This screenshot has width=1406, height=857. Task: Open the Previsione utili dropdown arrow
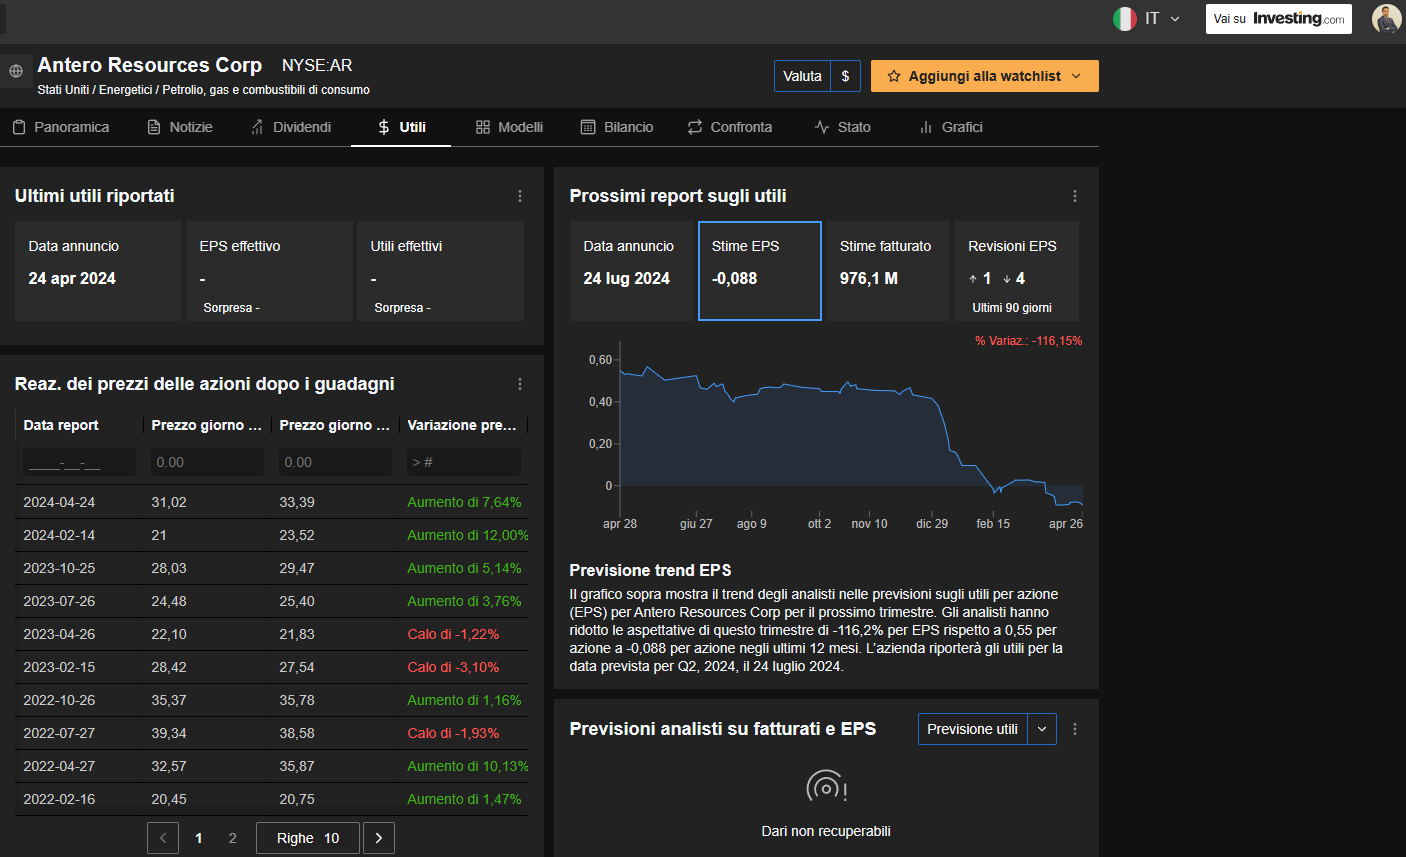pyautogui.click(x=1042, y=729)
